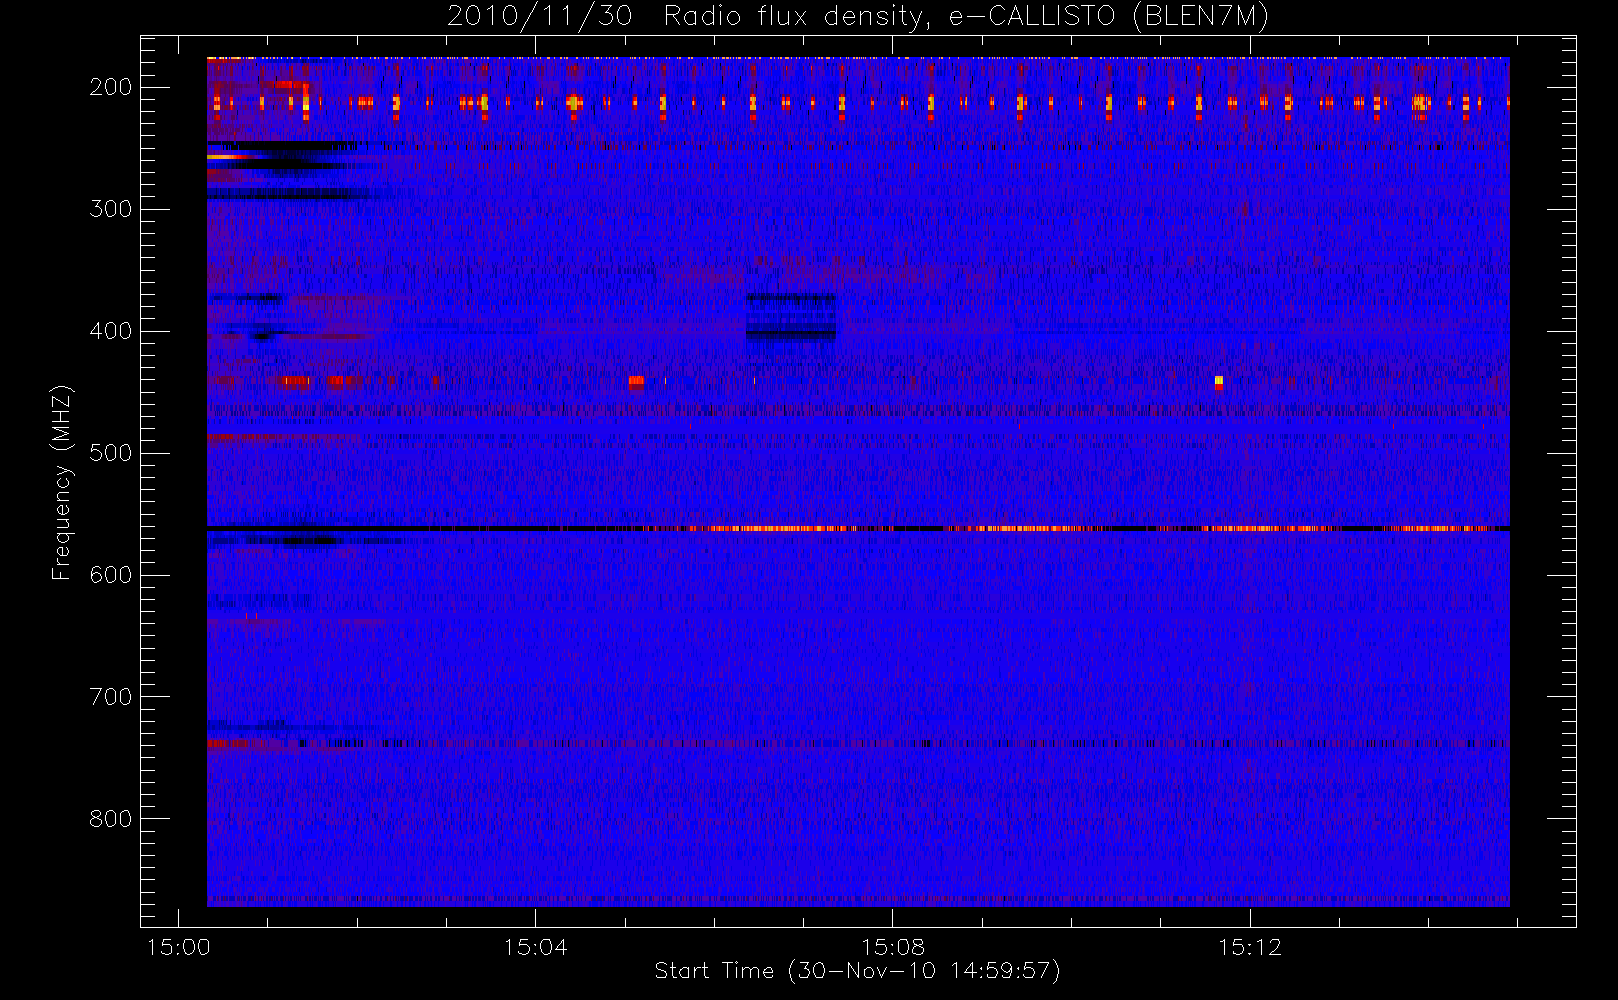This screenshot has height=1000, width=1618.
Task: Click the bright yellow spot near 440 MHz after 15:11
Action: click(x=1218, y=381)
